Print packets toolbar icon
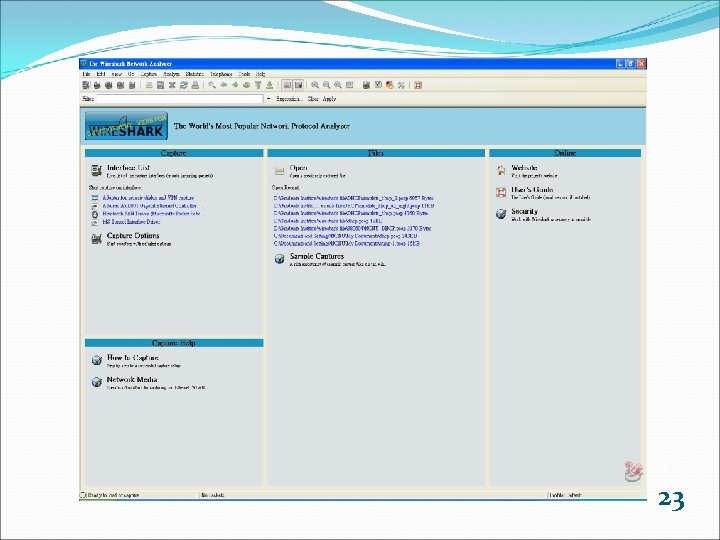Viewport: 720px width, 540px height. pos(195,85)
